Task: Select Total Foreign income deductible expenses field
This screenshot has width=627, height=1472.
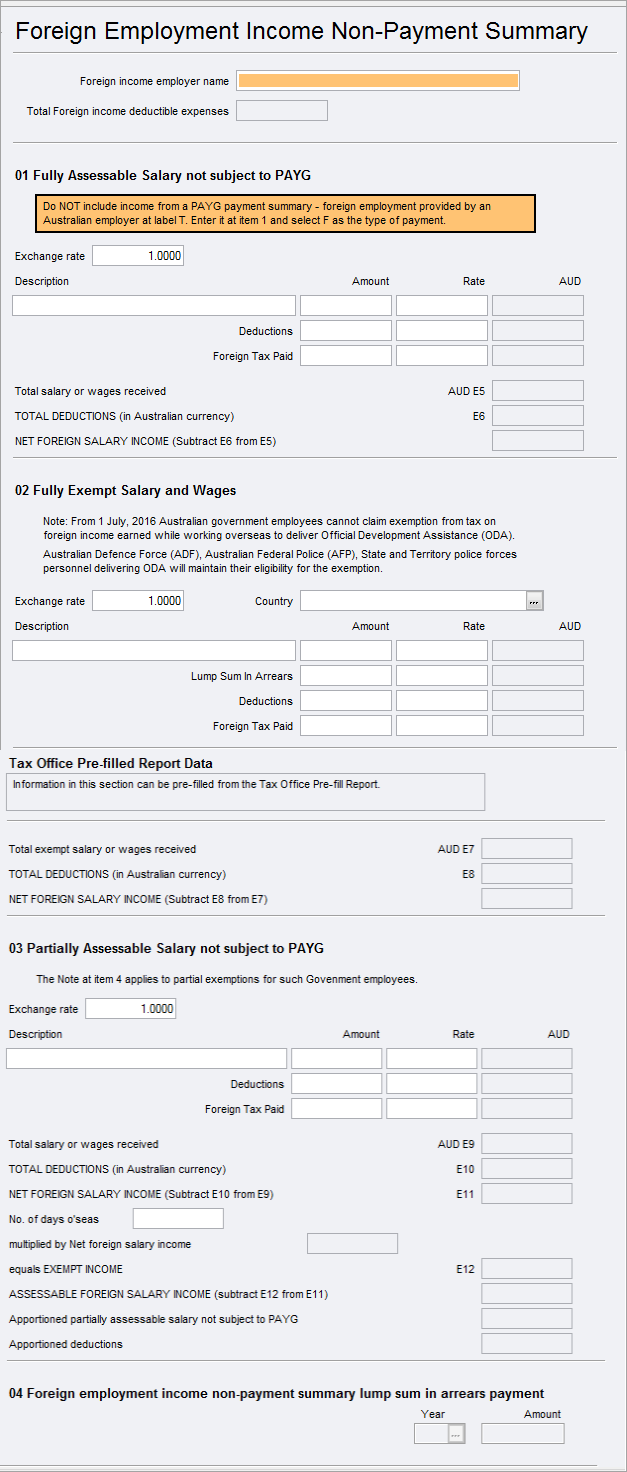Action: 282,111
